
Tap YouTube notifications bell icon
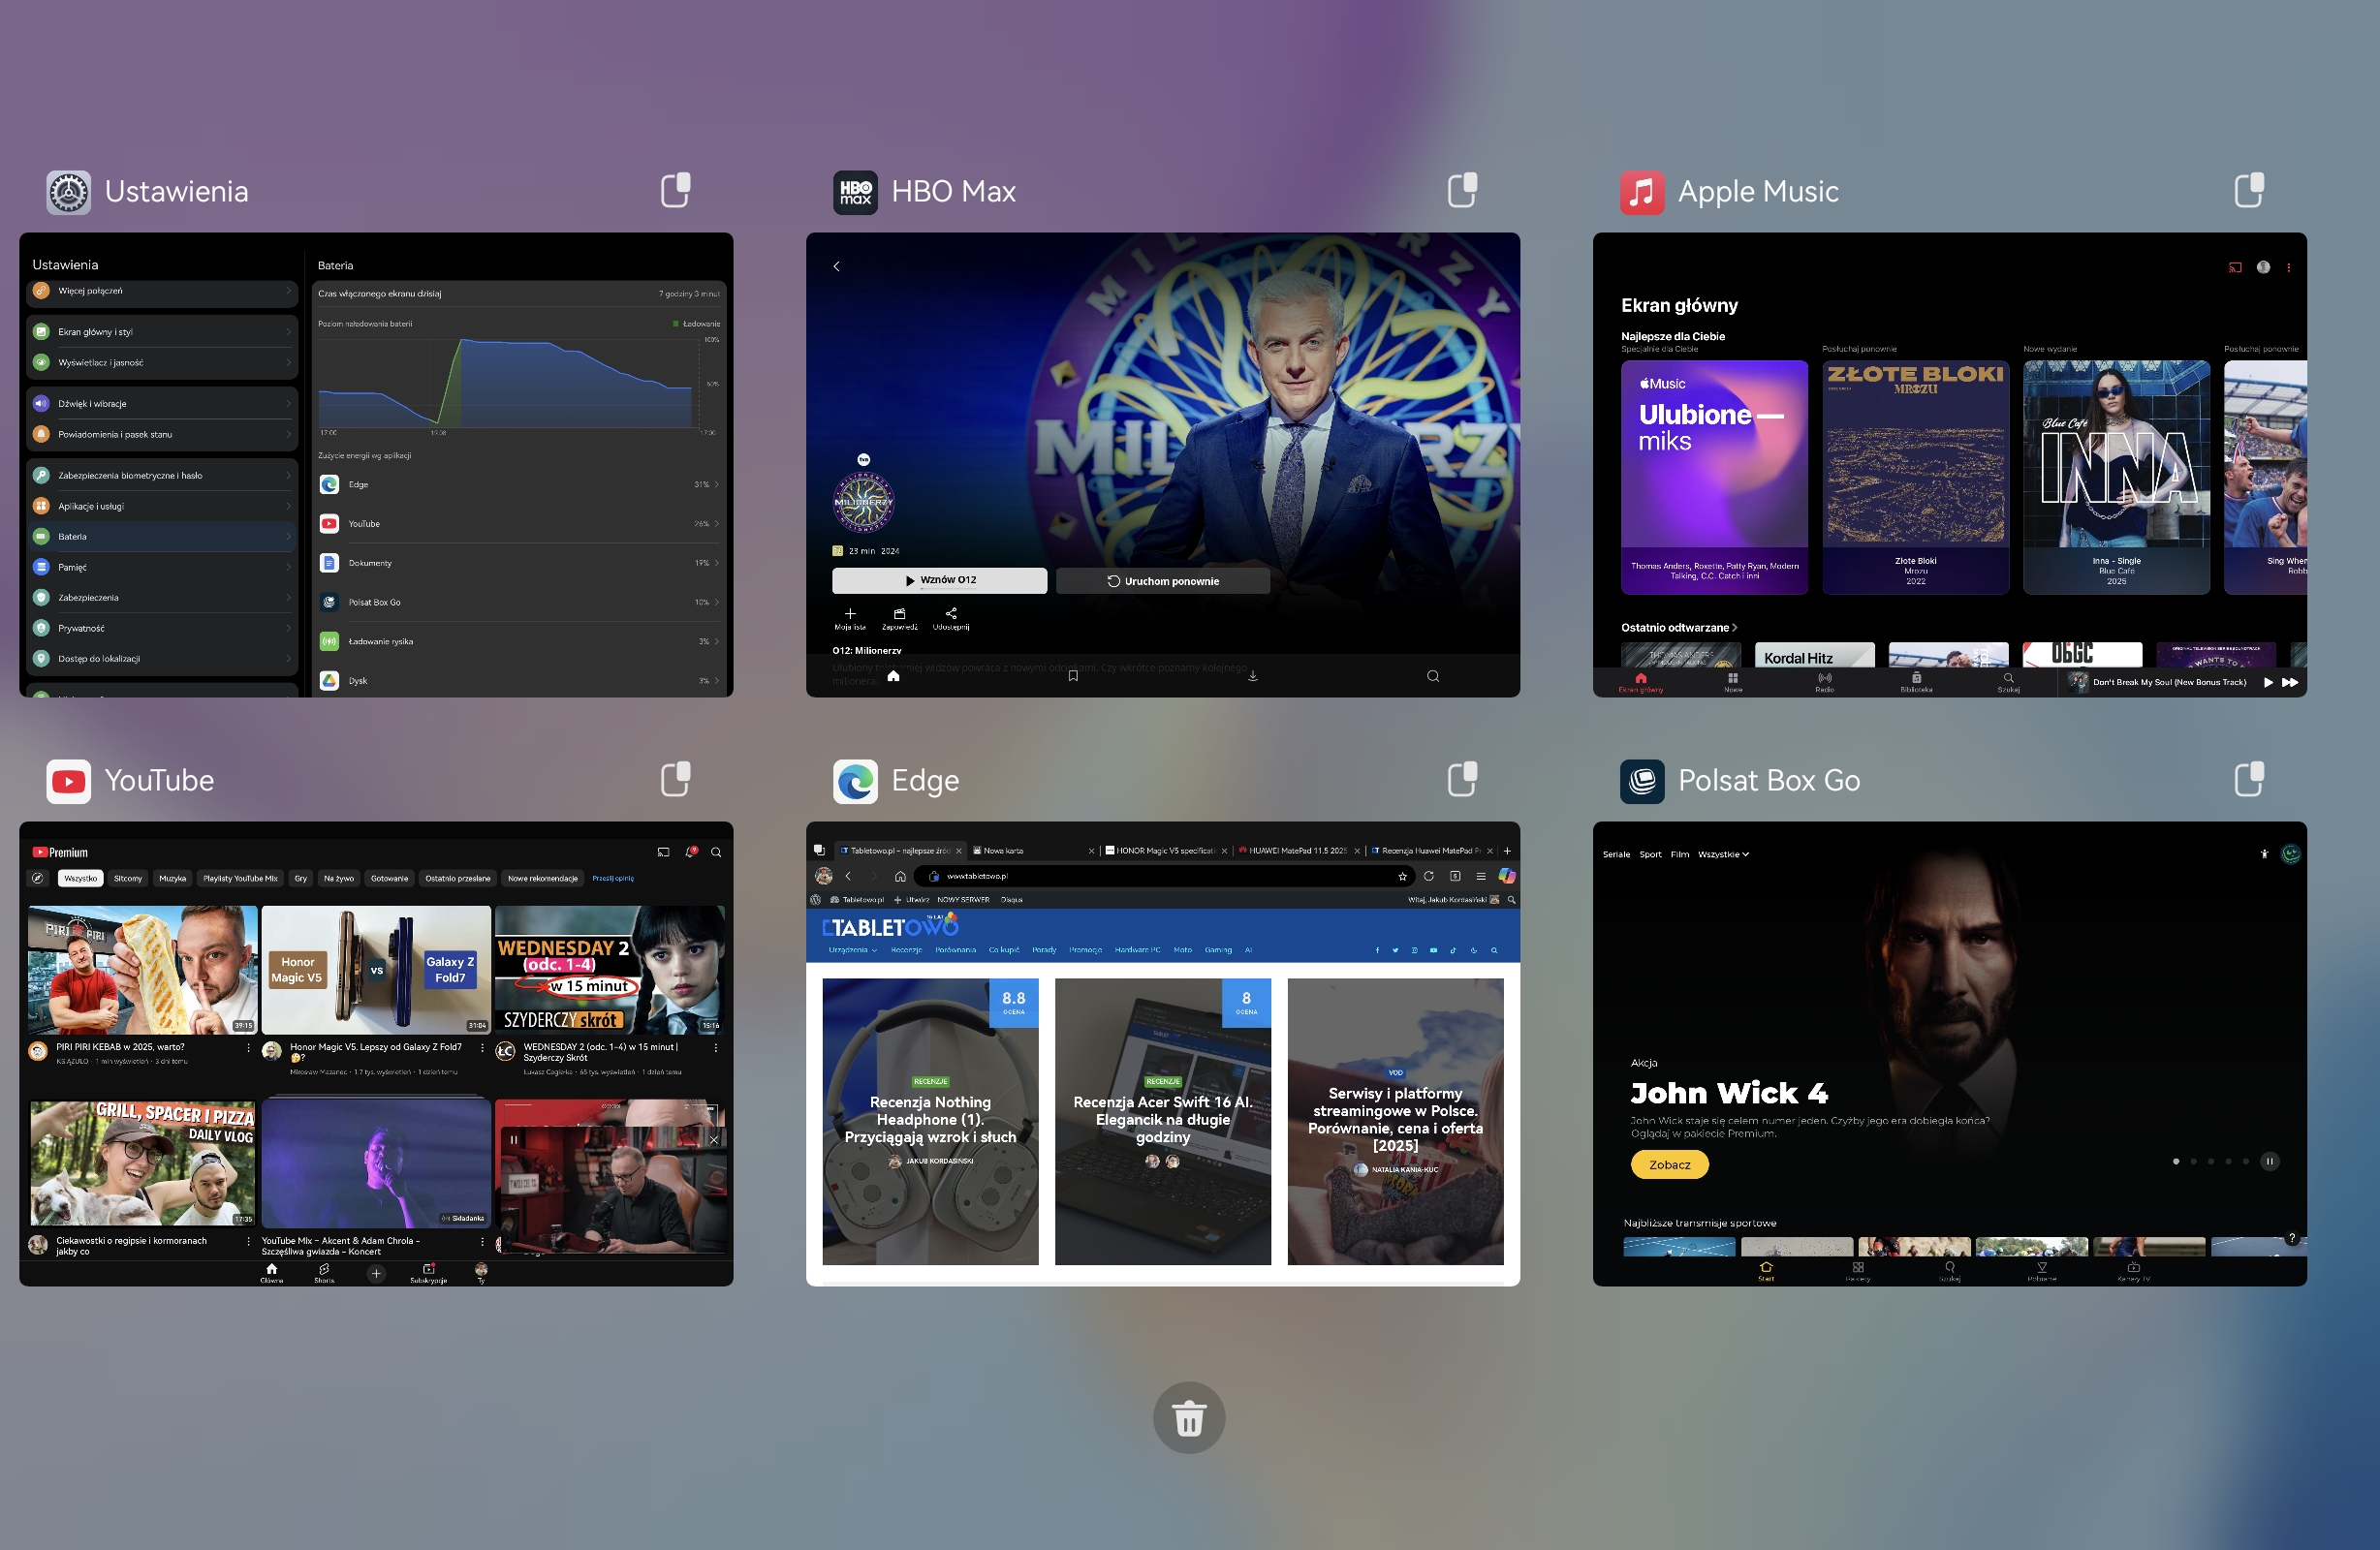(690, 852)
